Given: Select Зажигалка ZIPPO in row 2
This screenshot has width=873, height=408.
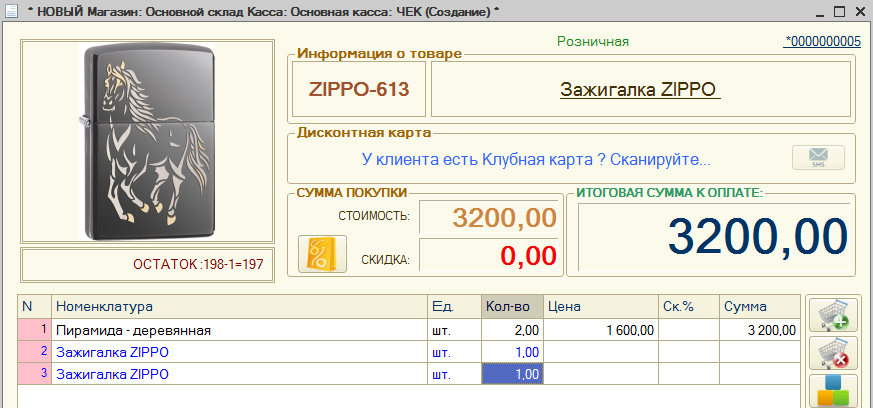Looking at the screenshot, I should coord(239,352).
